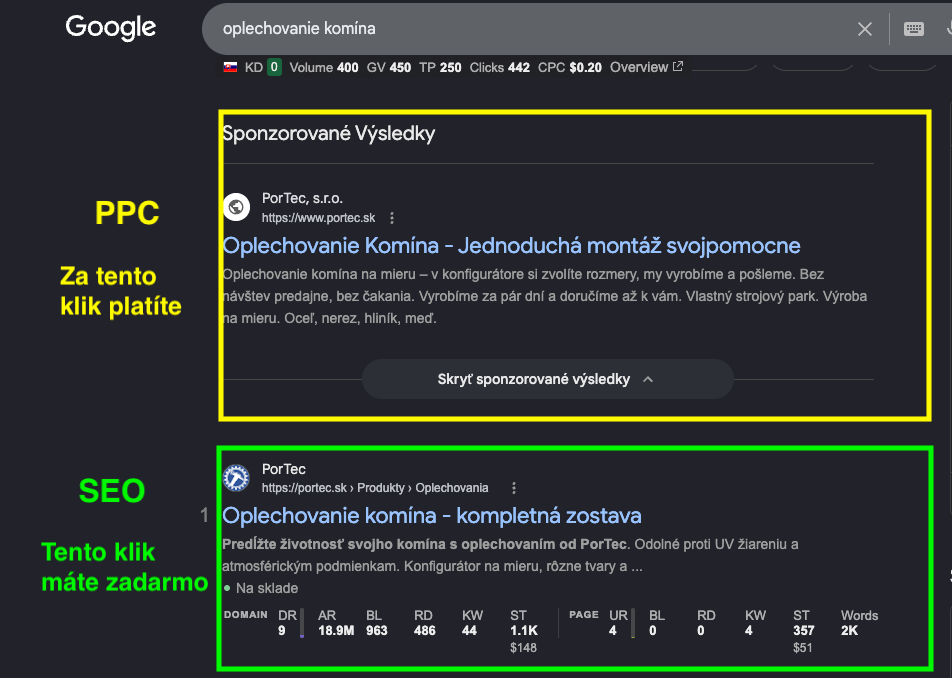Click the domain KW value 44
The width and height of the screenshot is (952, 678).
pos(469,631)
